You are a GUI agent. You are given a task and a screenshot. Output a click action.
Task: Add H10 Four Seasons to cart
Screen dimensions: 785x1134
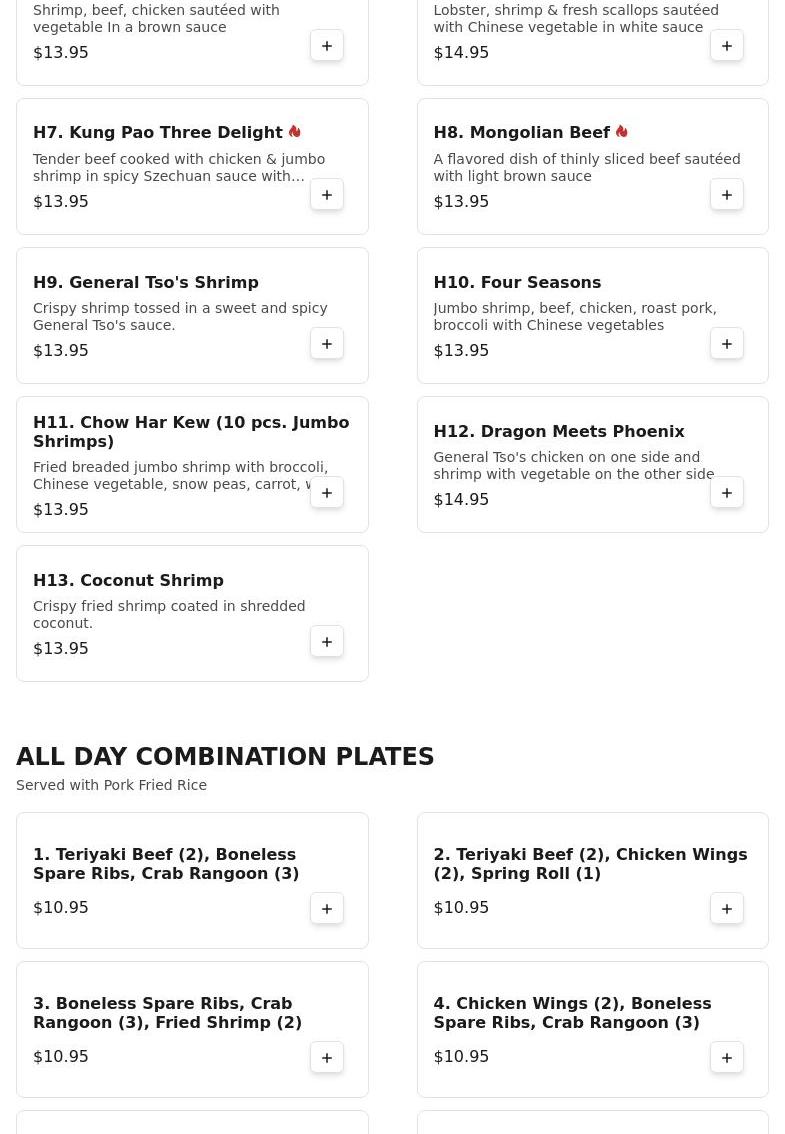click(x=727, y=344)
